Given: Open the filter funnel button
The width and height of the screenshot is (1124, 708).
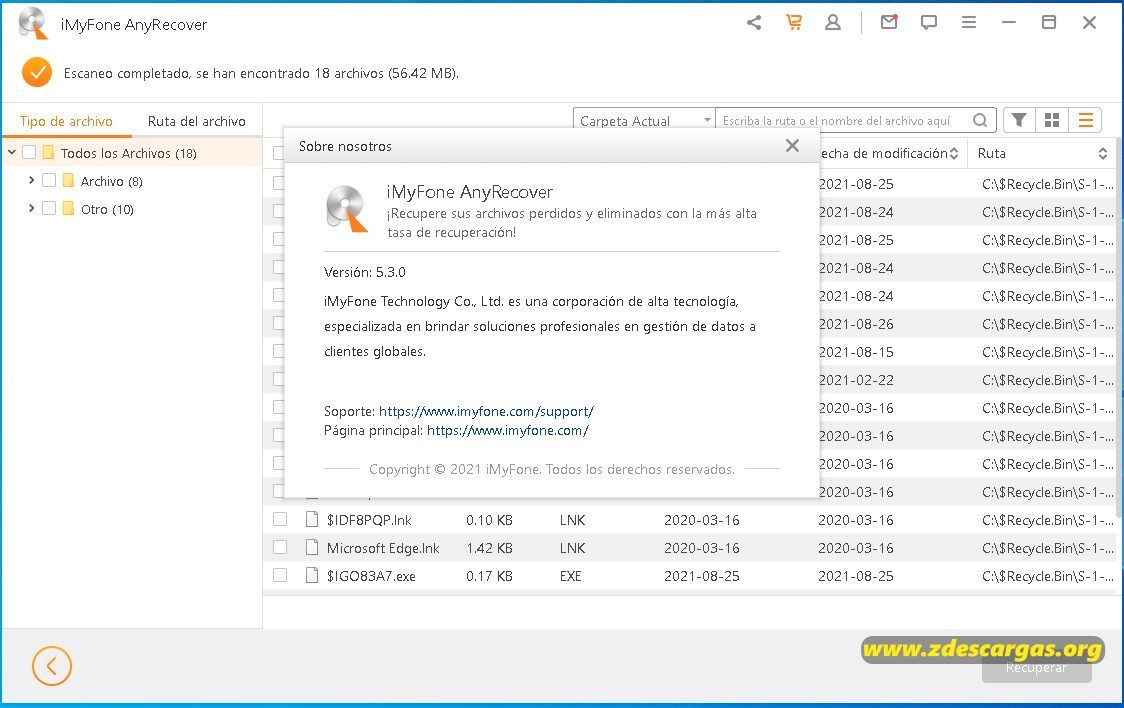Looking at the screenshot, I should click(1019, 120).
